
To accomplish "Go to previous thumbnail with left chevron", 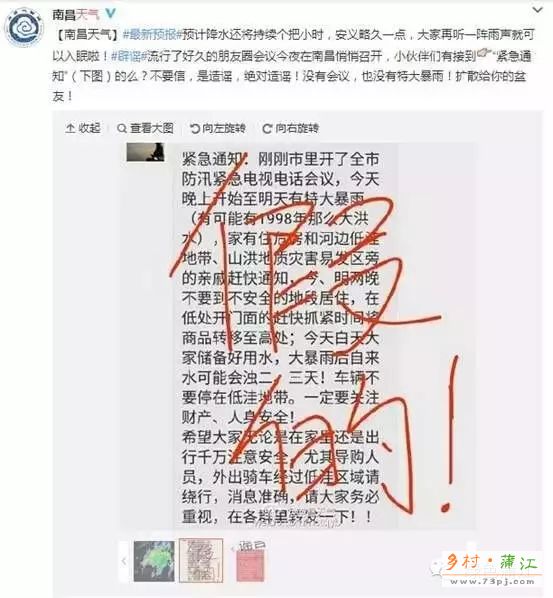I will coord(124,561).
